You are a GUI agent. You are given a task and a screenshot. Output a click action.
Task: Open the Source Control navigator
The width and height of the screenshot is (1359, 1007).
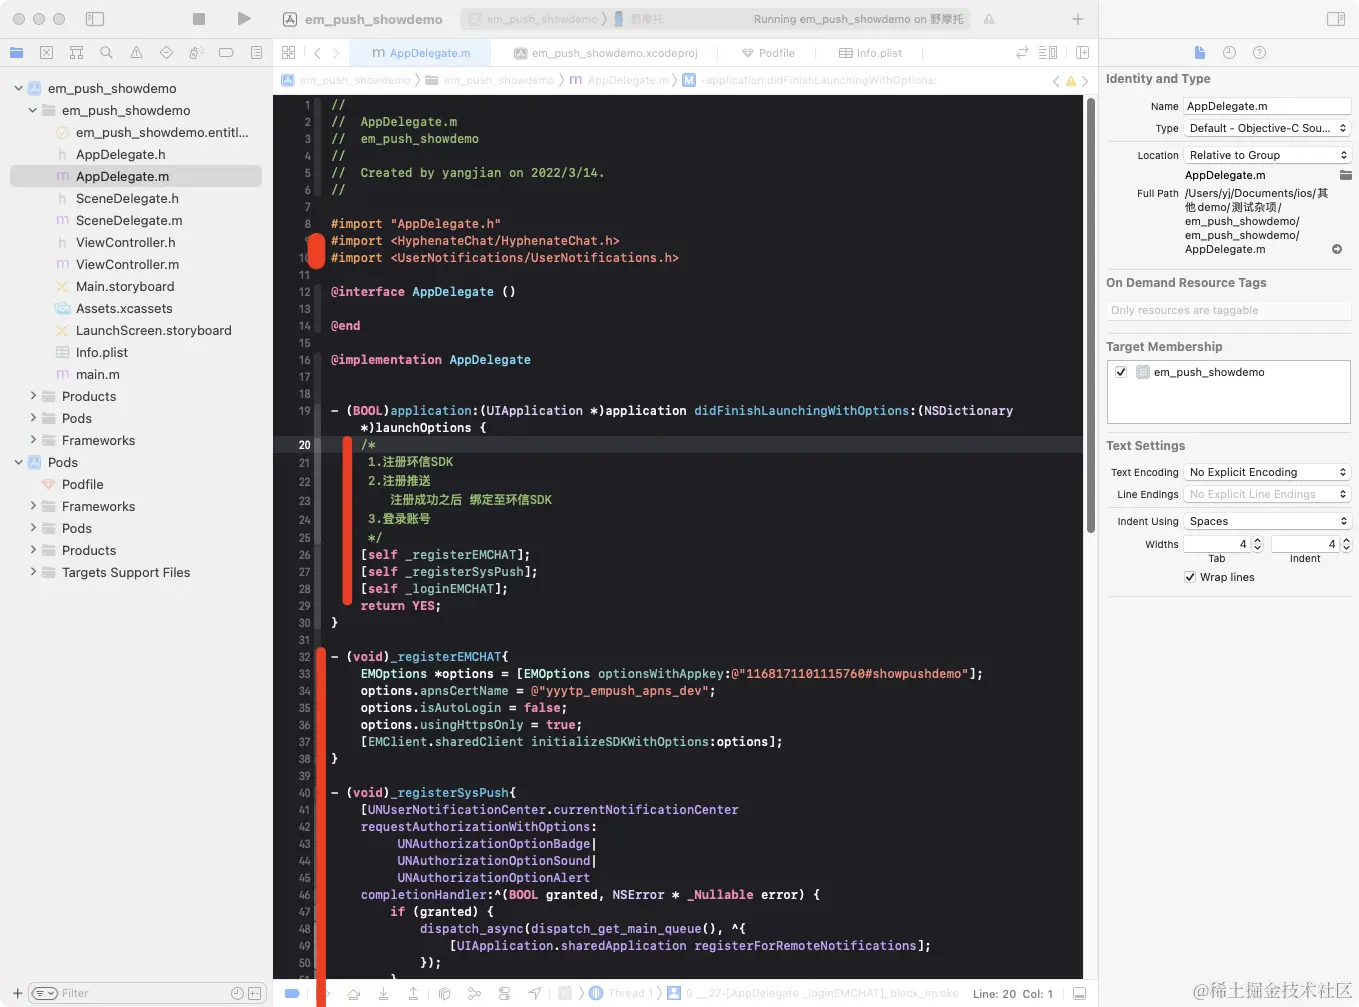(46, 53)
